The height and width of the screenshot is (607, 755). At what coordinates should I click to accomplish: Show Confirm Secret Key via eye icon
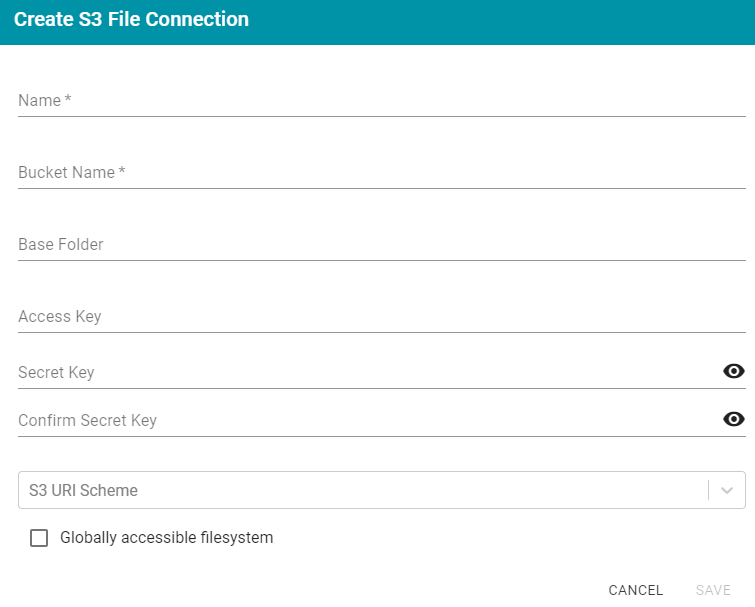pyautogui.click(x=734, y=419)
